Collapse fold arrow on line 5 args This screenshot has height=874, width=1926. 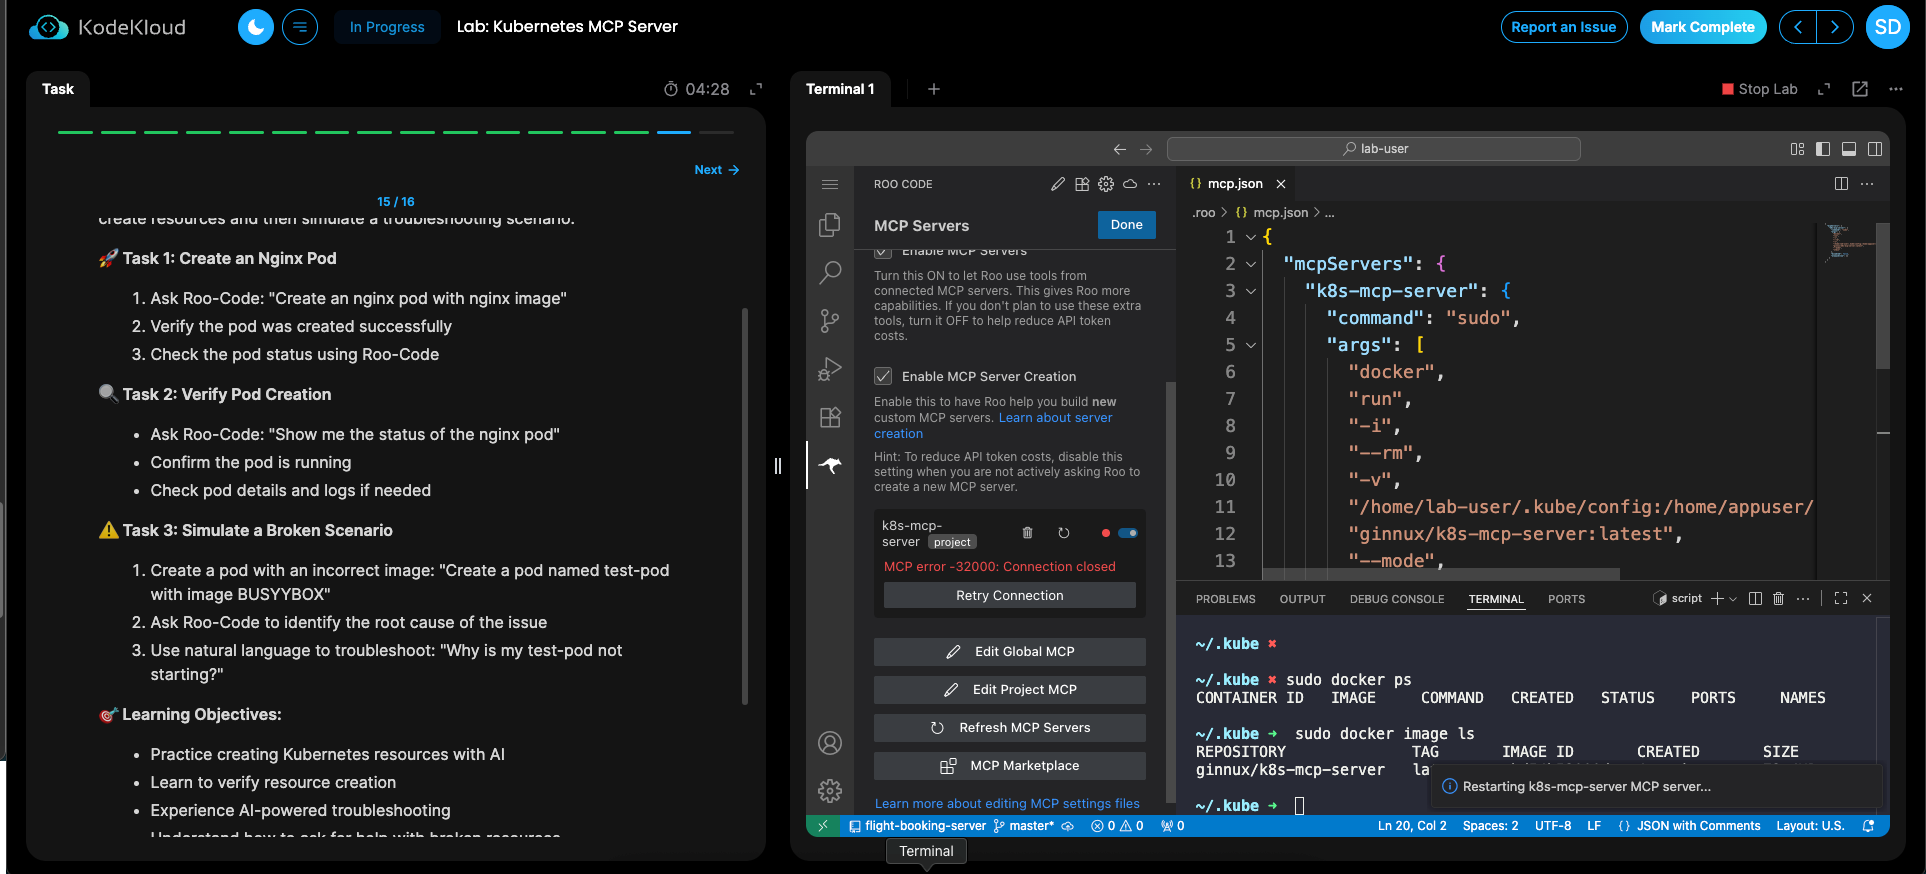(x=1251, y=345)
